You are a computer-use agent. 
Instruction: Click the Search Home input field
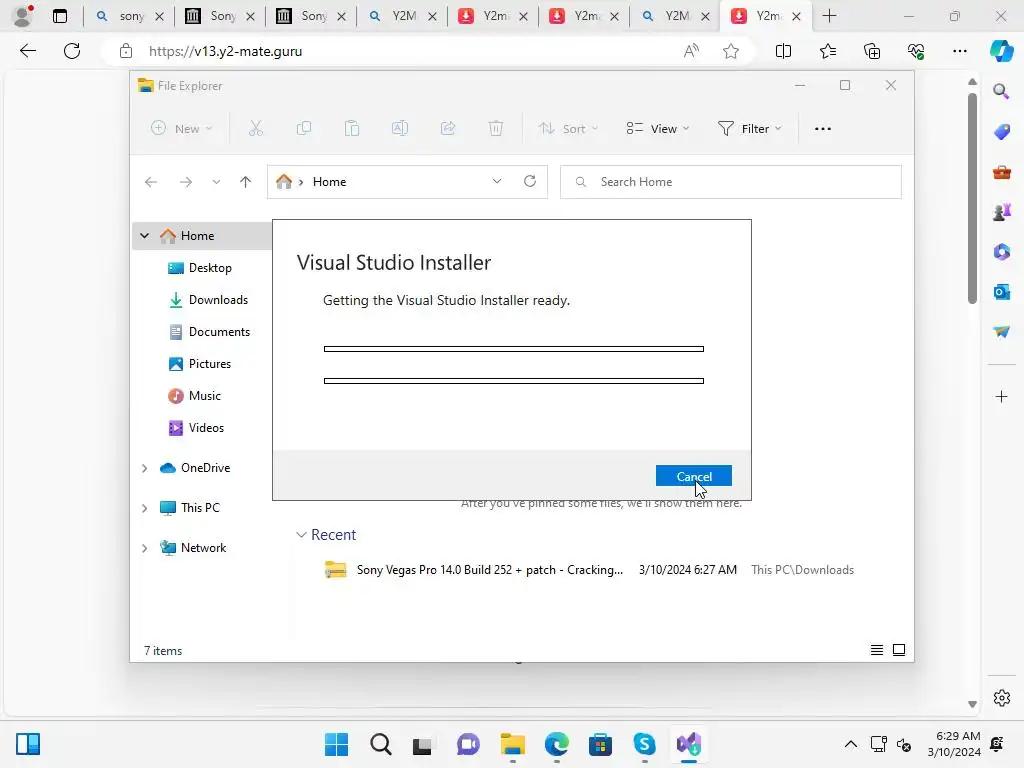pyautogui.click(x=731, y=182)
